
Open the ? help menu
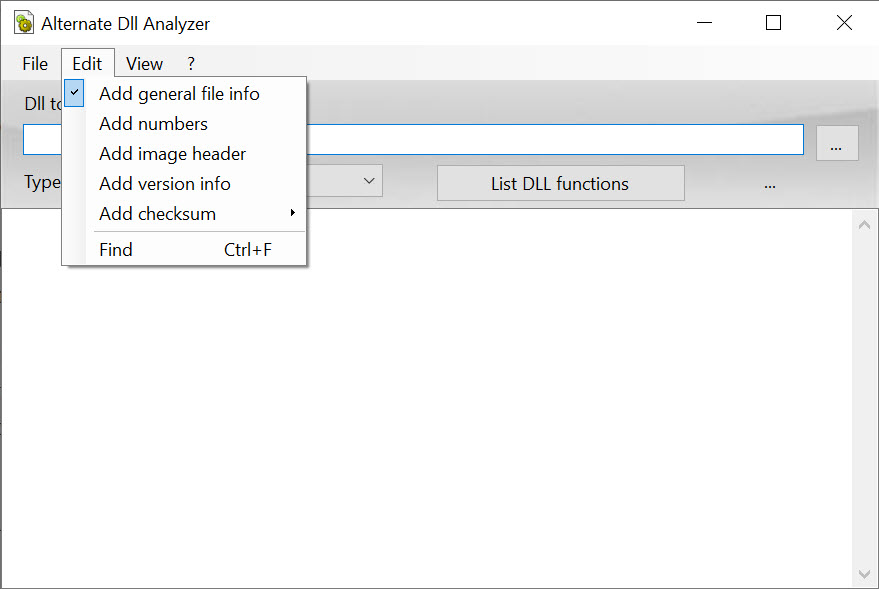pos(191,63)
